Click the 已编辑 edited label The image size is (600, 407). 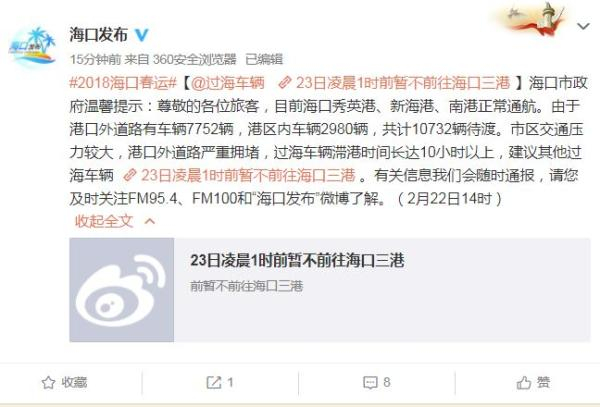[264, 59]
